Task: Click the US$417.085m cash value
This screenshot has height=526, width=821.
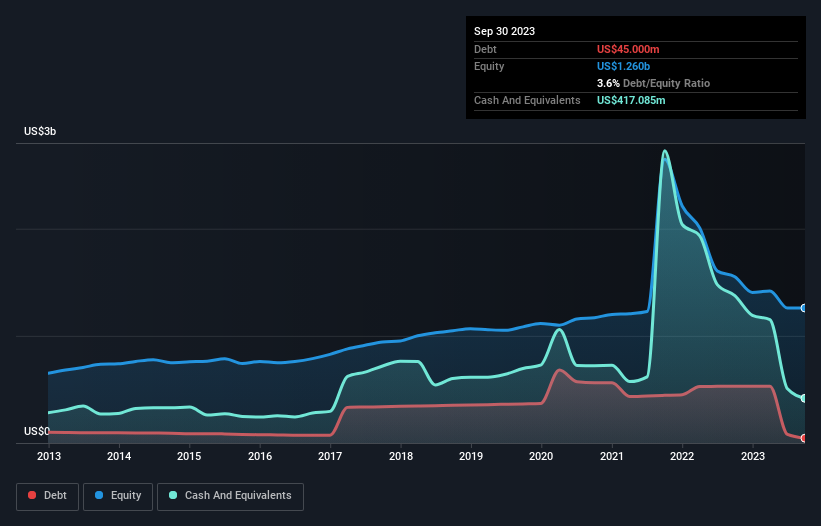Action: (631, 100)
